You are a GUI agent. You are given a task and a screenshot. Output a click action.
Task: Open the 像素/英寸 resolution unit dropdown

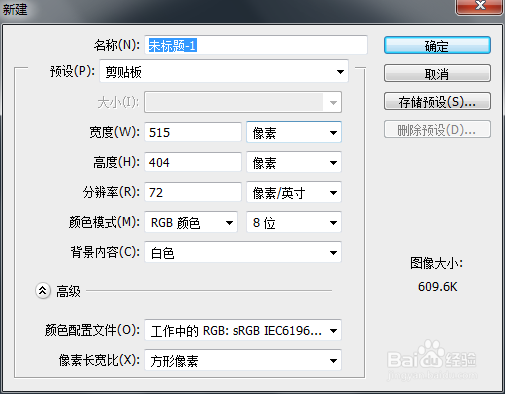[294, 192]
